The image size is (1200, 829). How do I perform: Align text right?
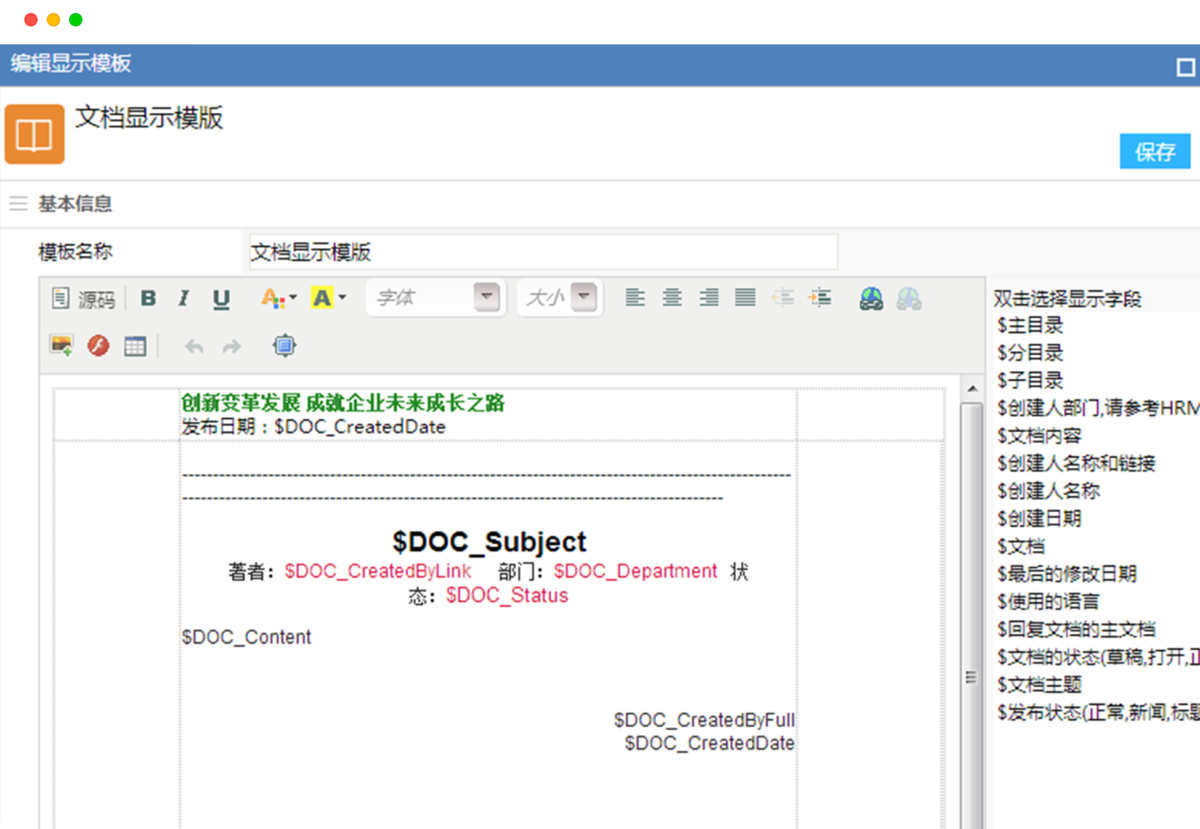coord(709,298)
